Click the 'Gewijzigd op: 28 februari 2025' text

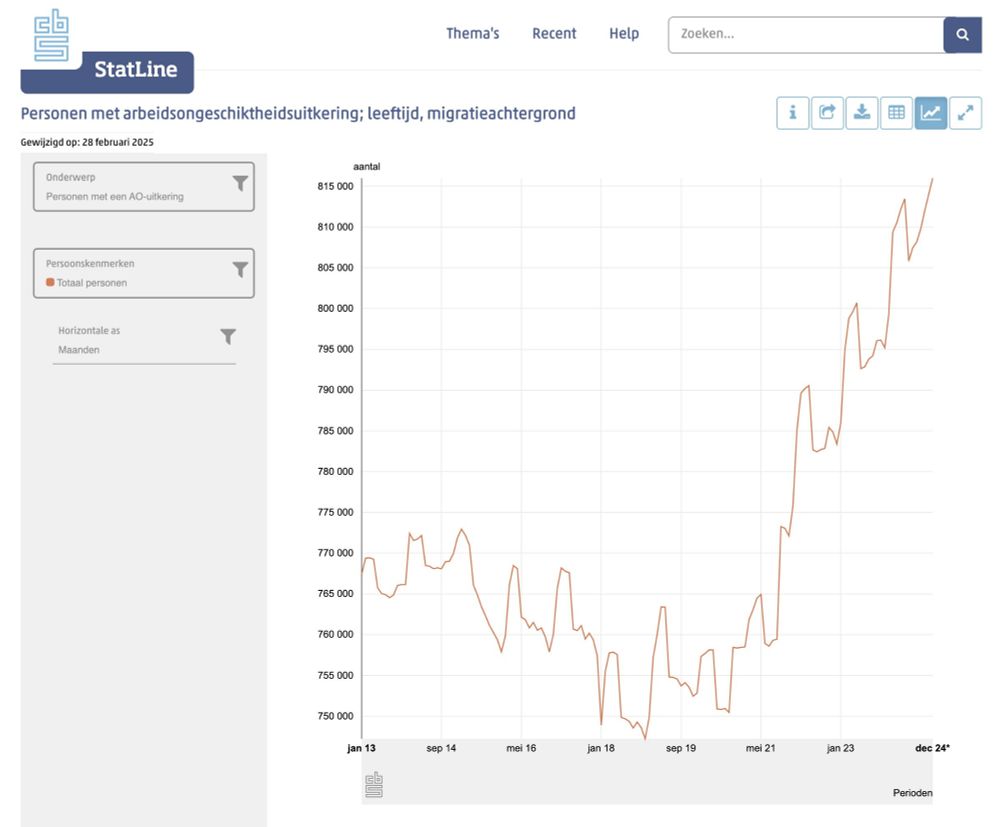87,142
